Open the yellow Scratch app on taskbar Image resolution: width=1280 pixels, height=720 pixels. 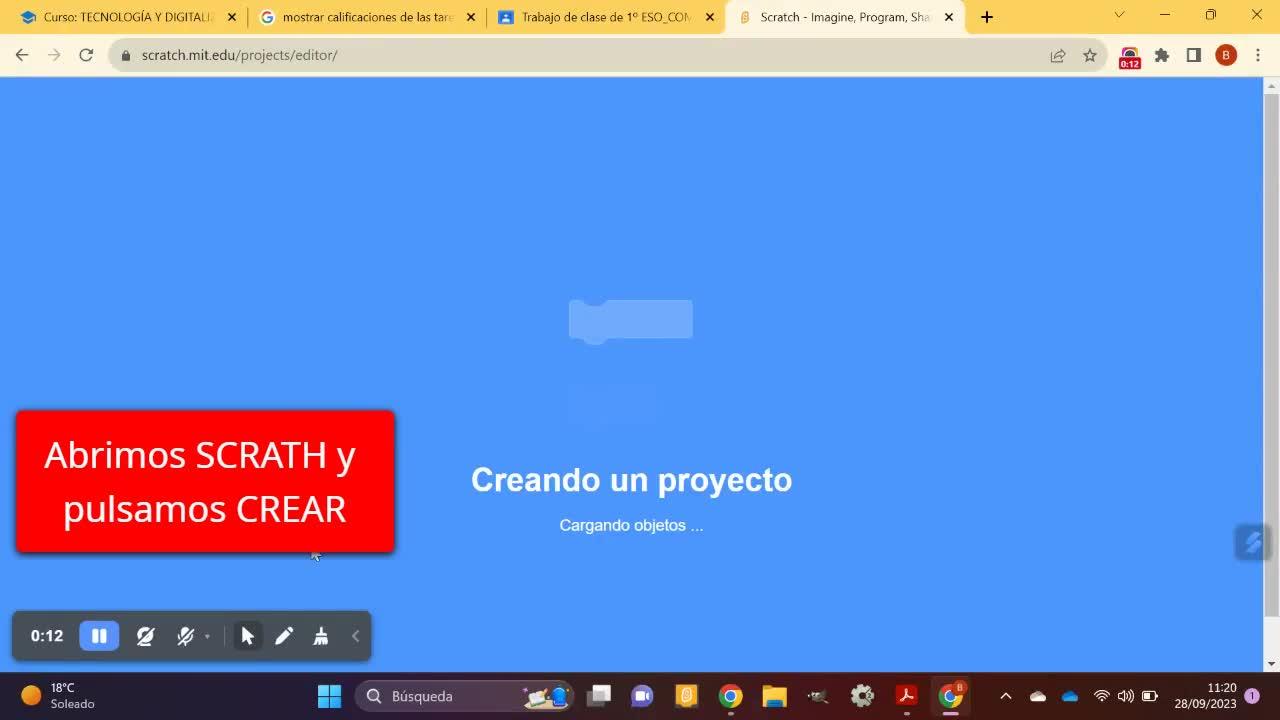point(686,696)
